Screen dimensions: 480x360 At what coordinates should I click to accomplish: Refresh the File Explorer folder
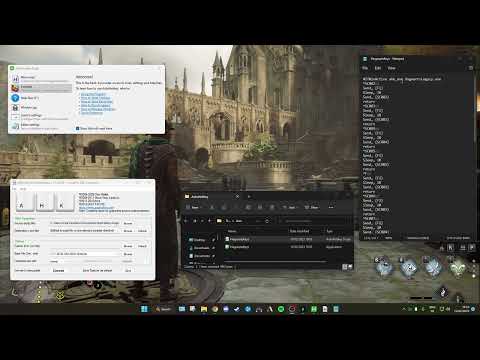pos(267,221)
